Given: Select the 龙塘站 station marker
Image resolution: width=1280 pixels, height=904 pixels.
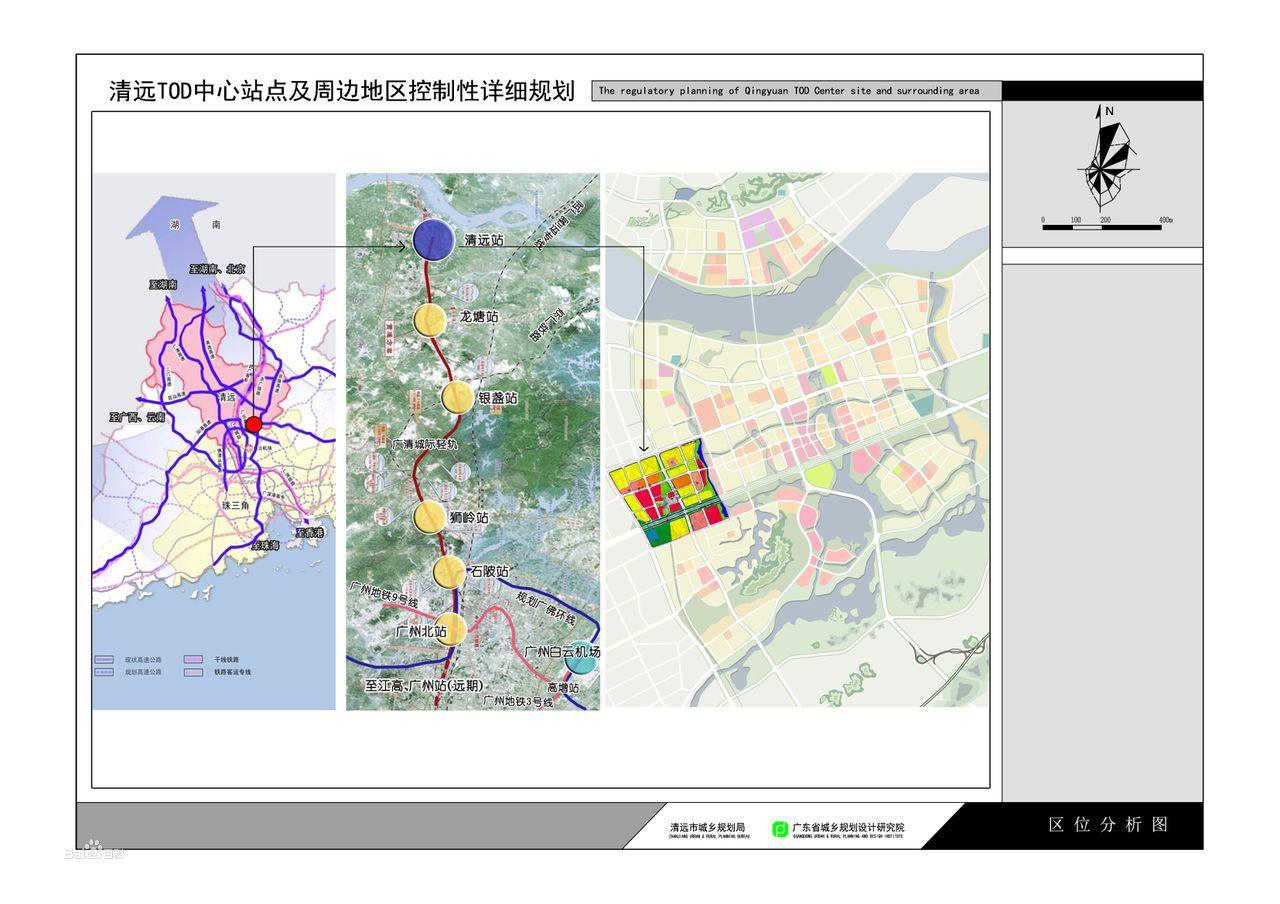Looking at the screenshot, I should pos(430,320).
